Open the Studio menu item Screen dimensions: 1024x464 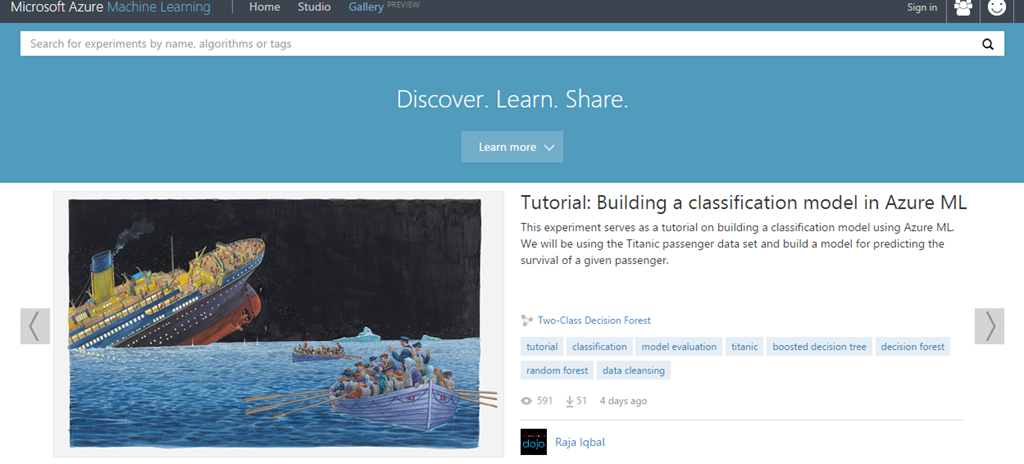pyautogui.click(x=314, y=7)
